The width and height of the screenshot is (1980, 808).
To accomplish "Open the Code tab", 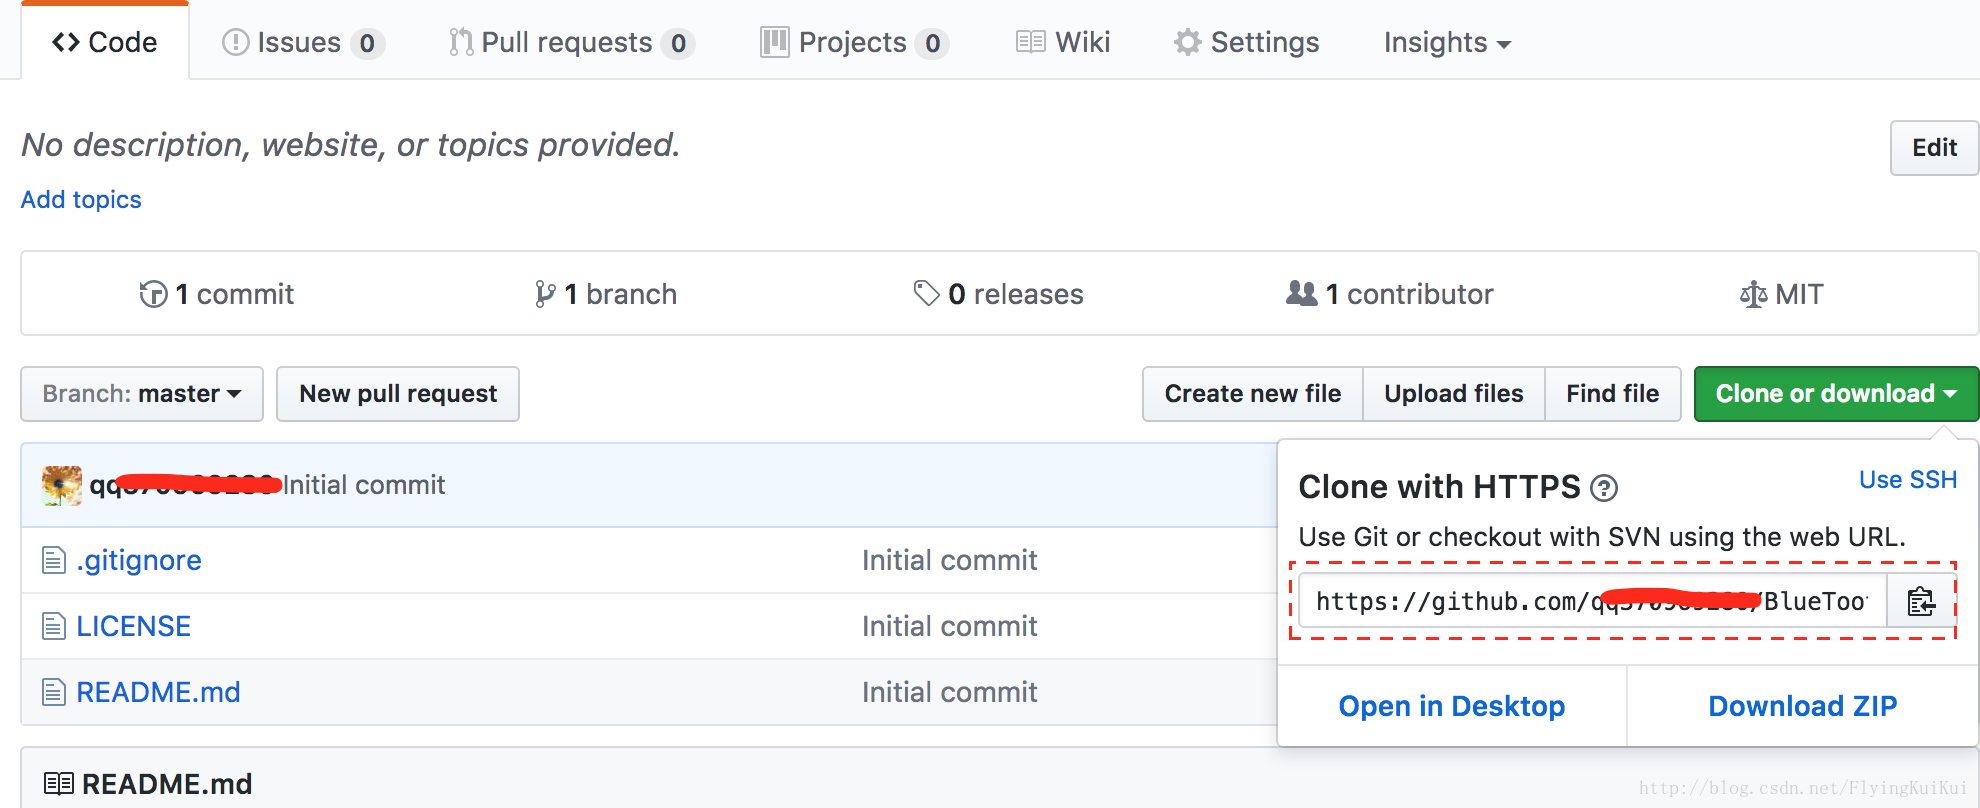I will (105, 42).
